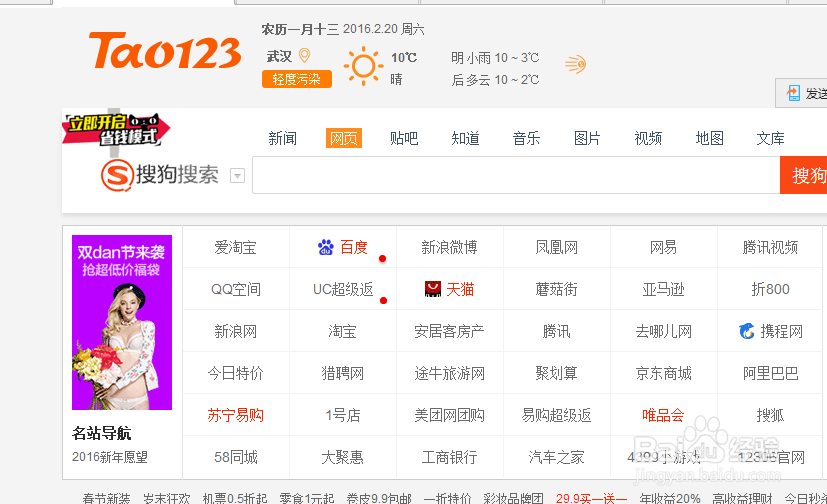Click the Wuhan location pin icon
The height and width of the screenshot is (504, 827).
click(x=304, y=55)
